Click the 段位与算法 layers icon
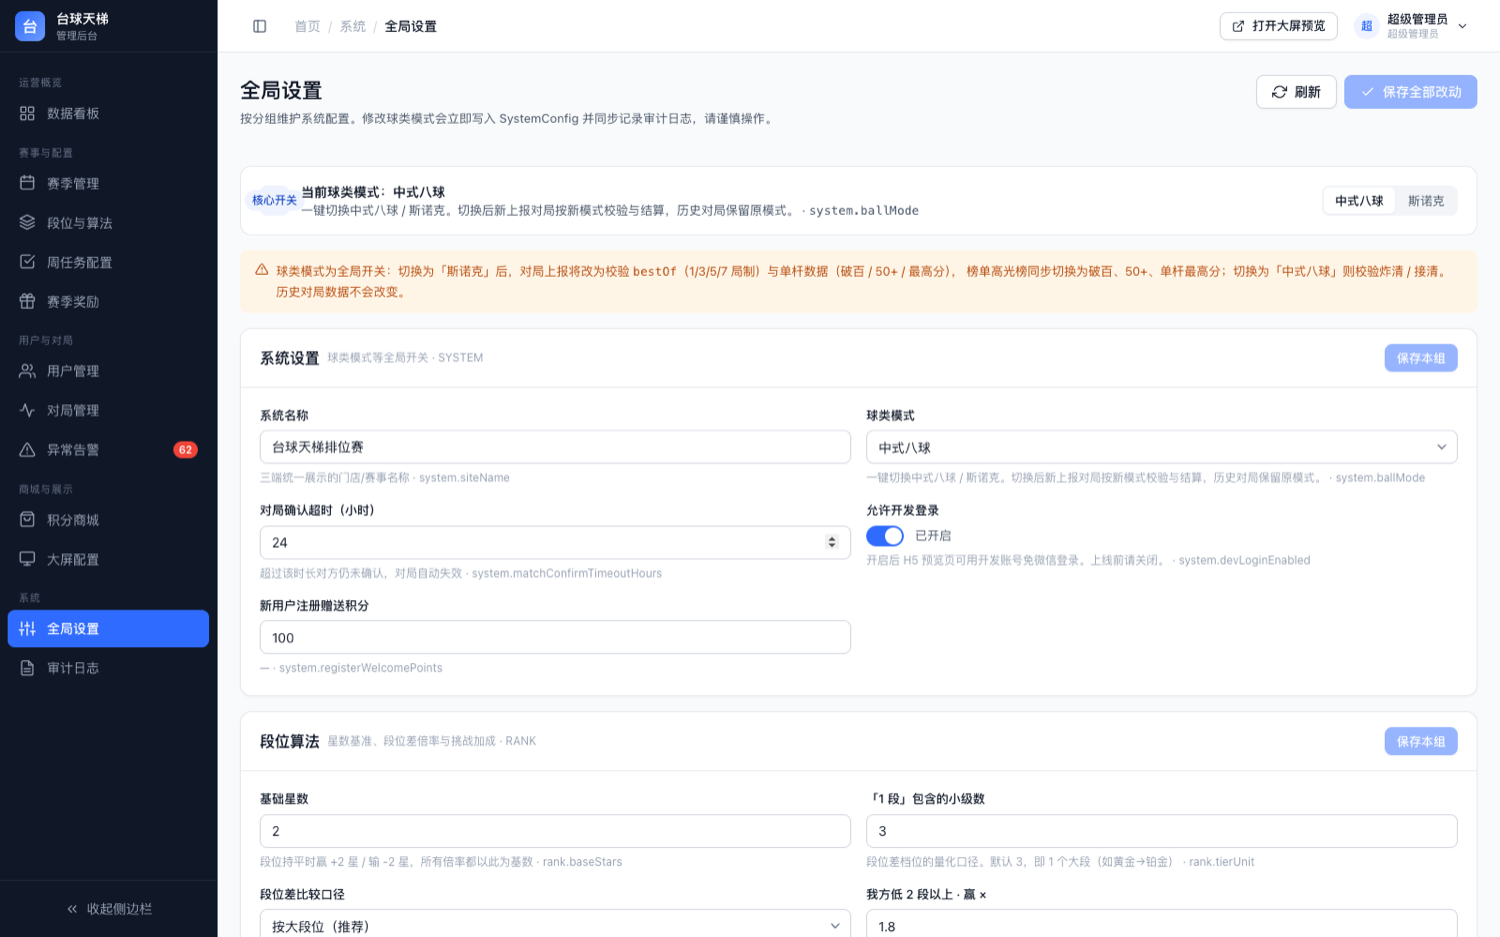This screenshot has height=937, width=1500. tap(27, 223)
